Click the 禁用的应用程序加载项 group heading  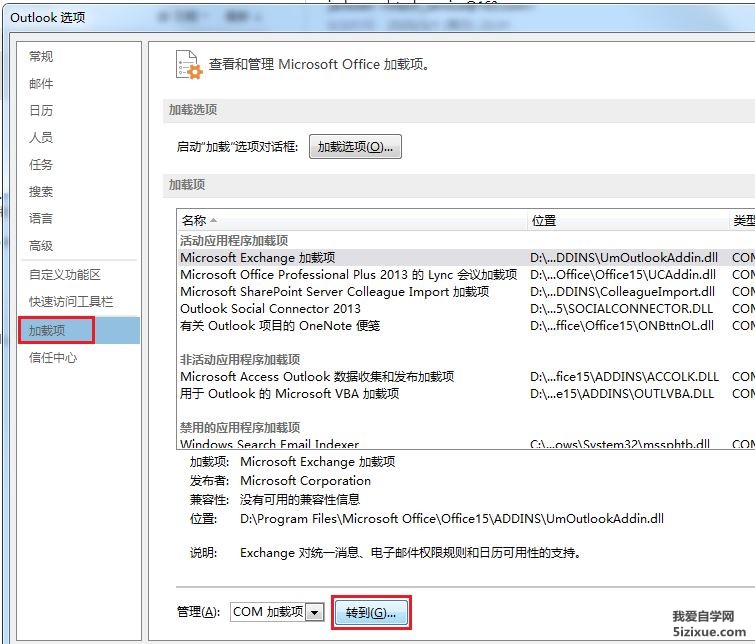point(240,427)
